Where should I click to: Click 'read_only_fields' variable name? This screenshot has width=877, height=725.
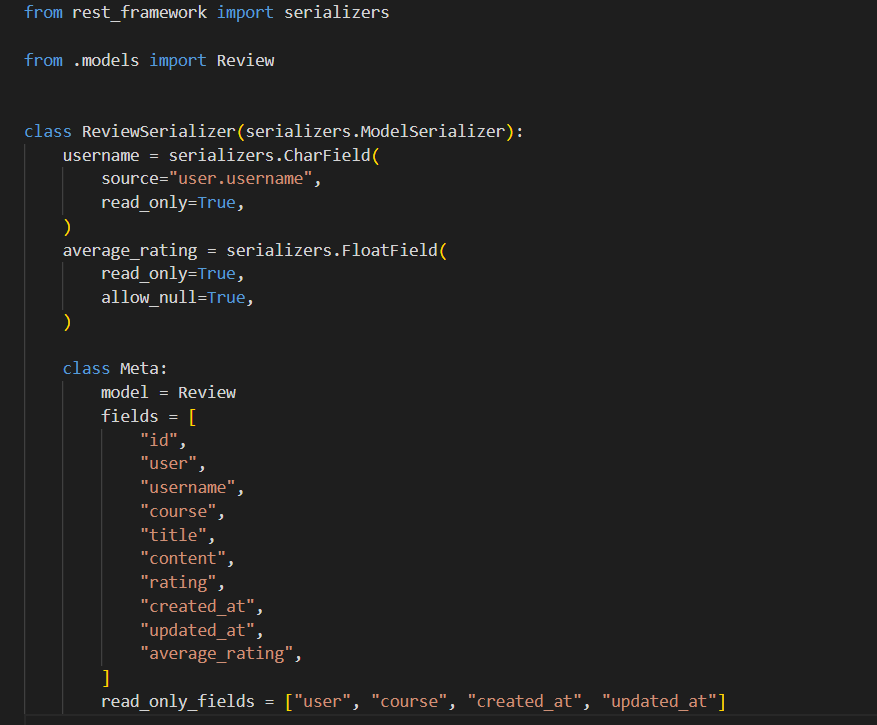click(x=178, y=702)
